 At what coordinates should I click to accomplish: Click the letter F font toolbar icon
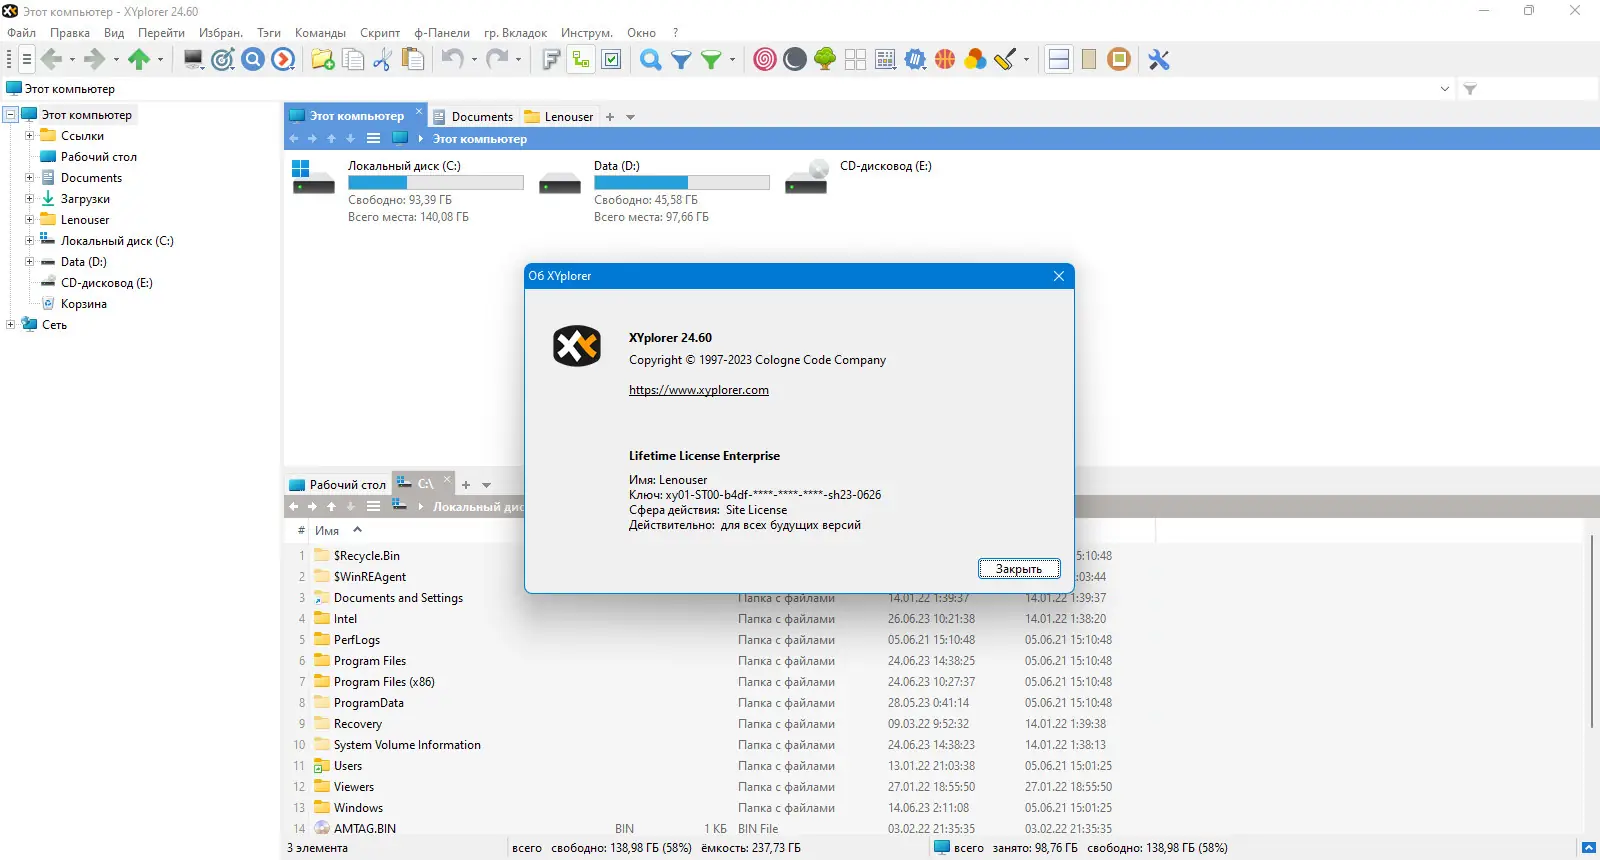click(x=551, y=60)
